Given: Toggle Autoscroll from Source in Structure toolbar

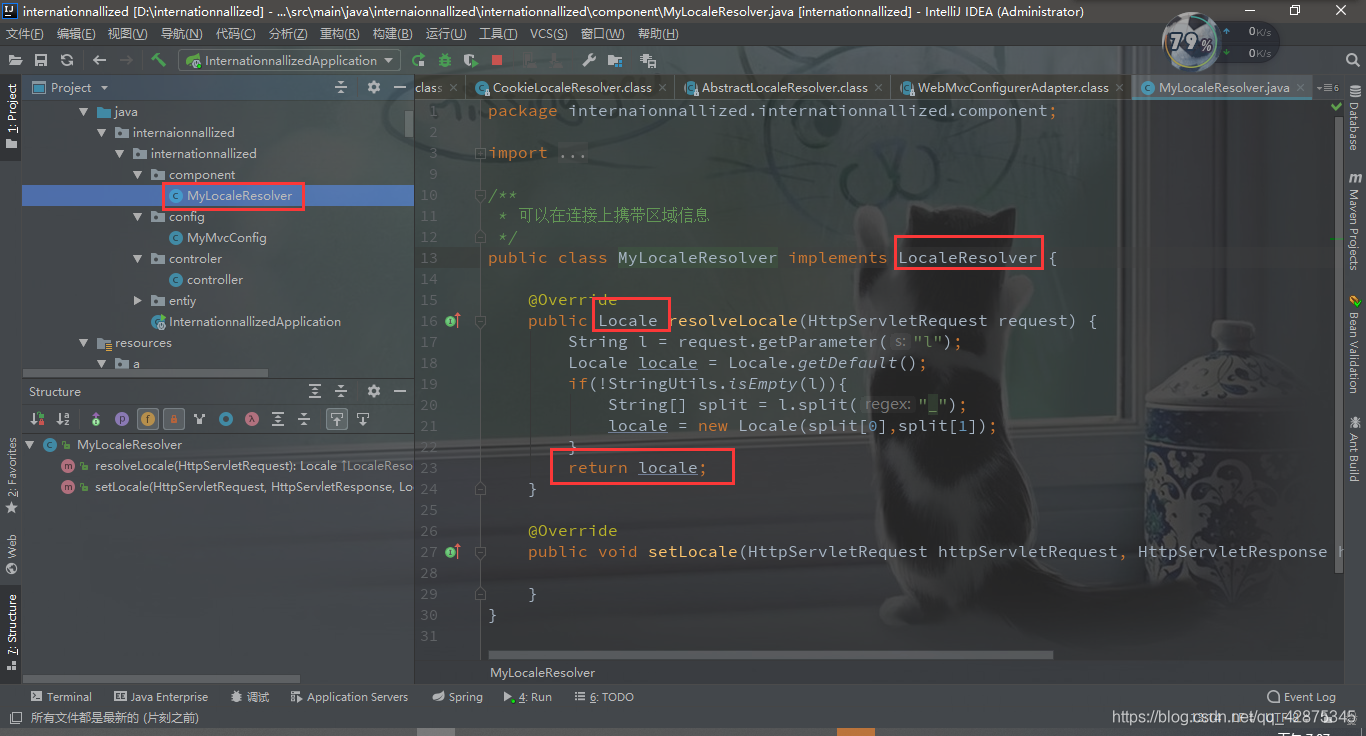Looking at the screenshot, I should pyautogui.click(x=363, y=419).
